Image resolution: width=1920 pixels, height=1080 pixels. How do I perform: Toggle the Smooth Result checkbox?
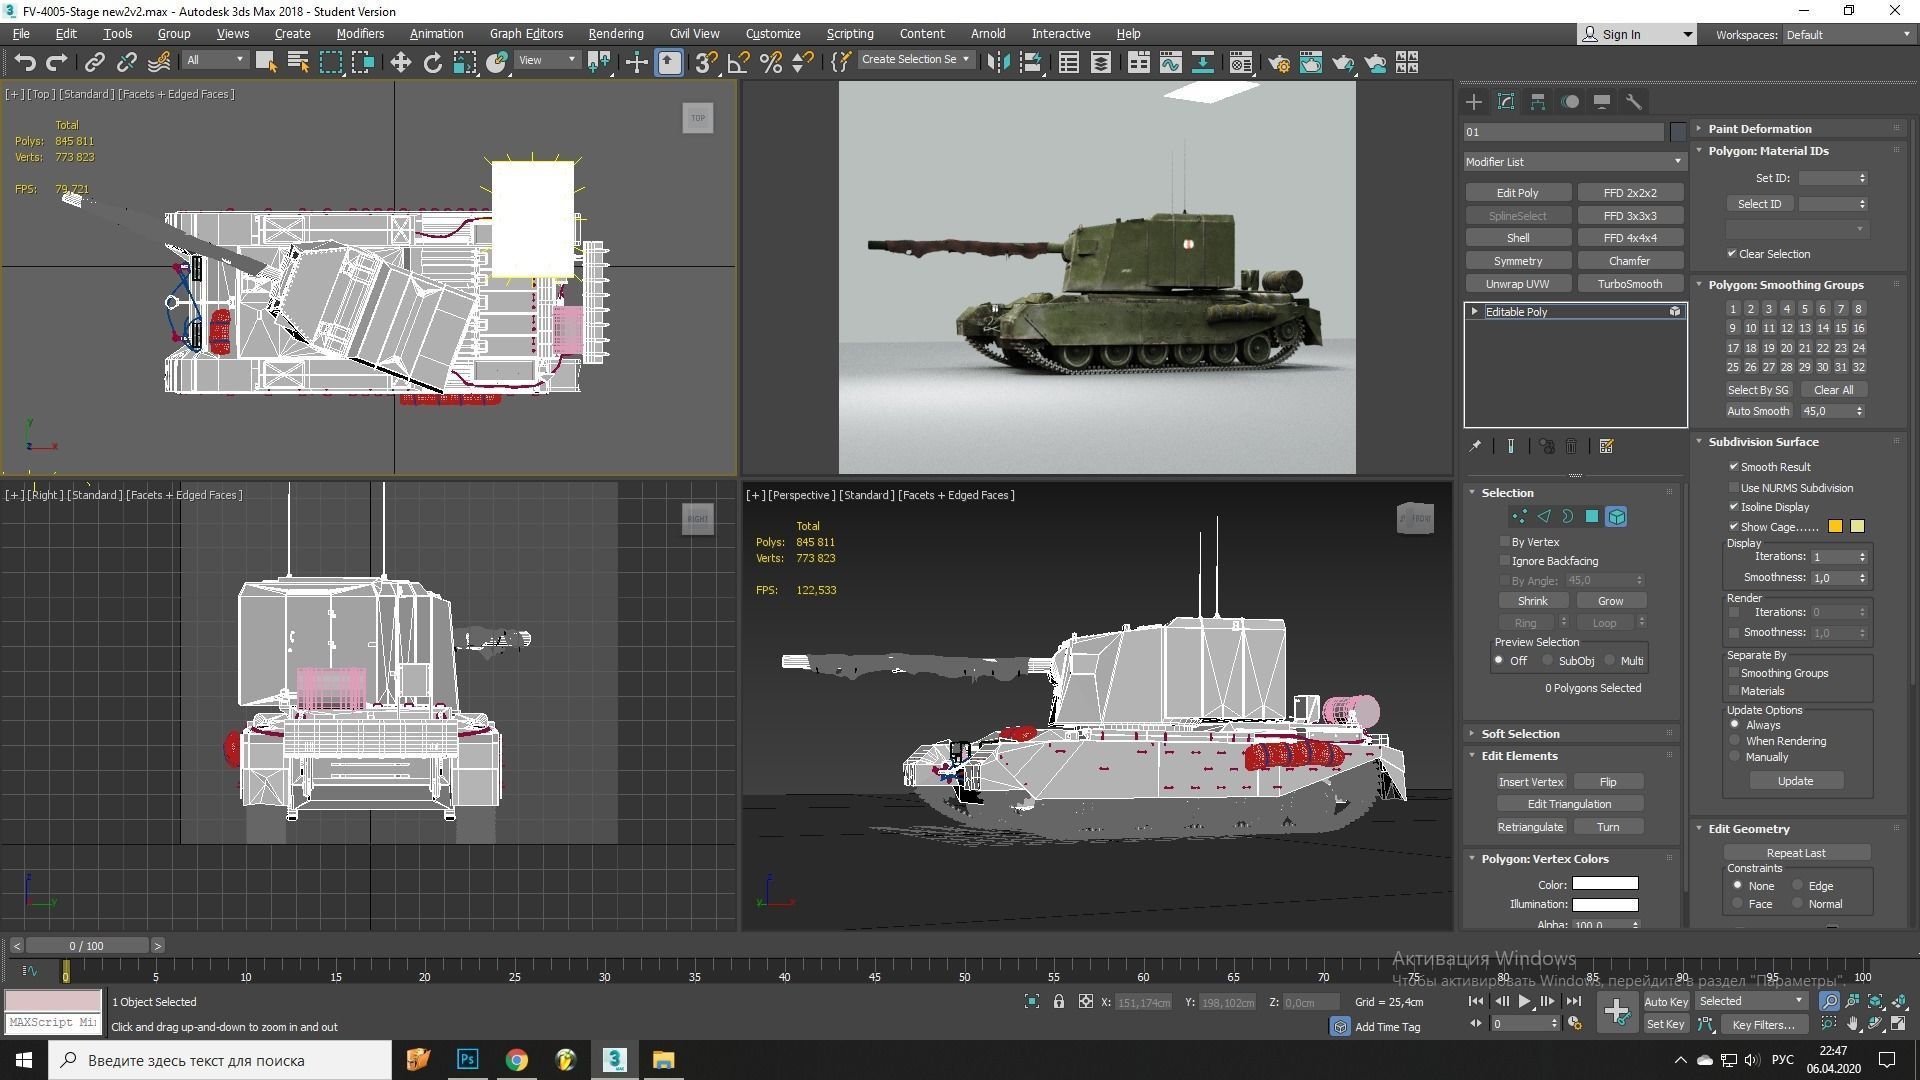[x=1734, y=467]
